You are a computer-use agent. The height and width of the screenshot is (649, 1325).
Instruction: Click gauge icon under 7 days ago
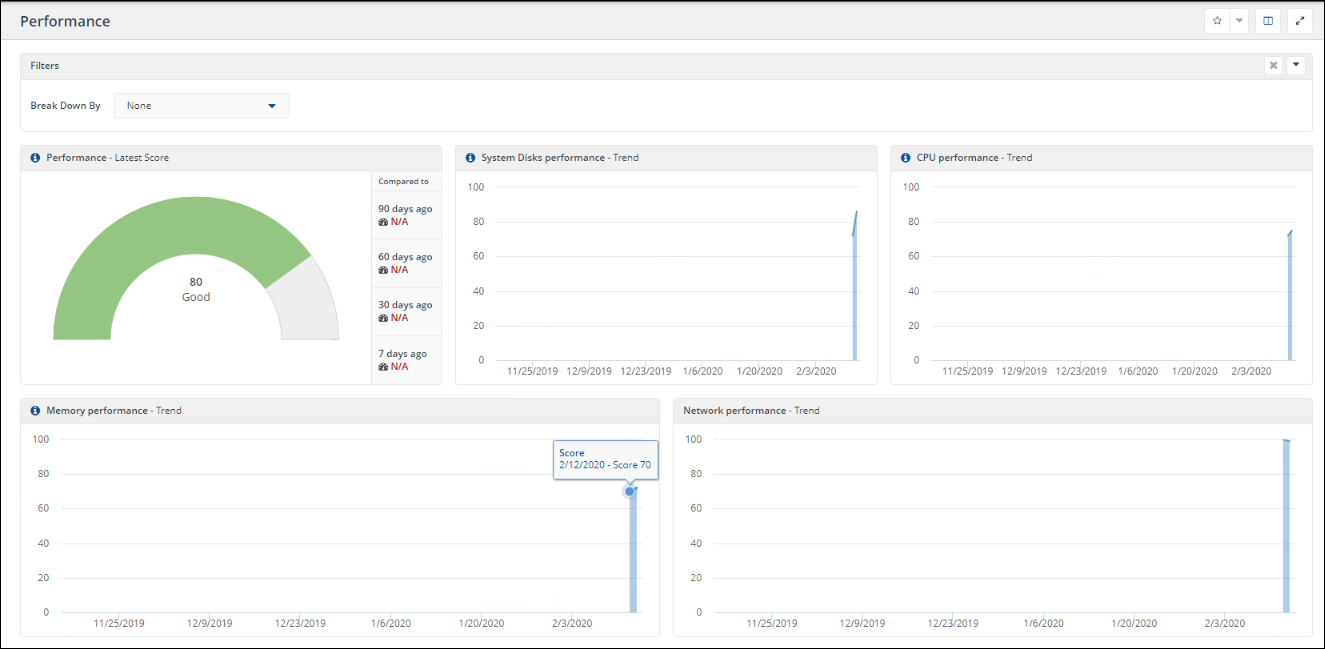coord(383,367)
